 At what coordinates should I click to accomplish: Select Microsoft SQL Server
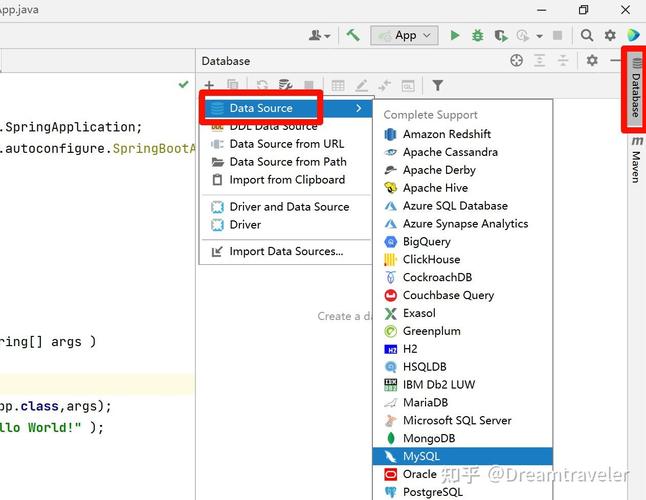462,421
